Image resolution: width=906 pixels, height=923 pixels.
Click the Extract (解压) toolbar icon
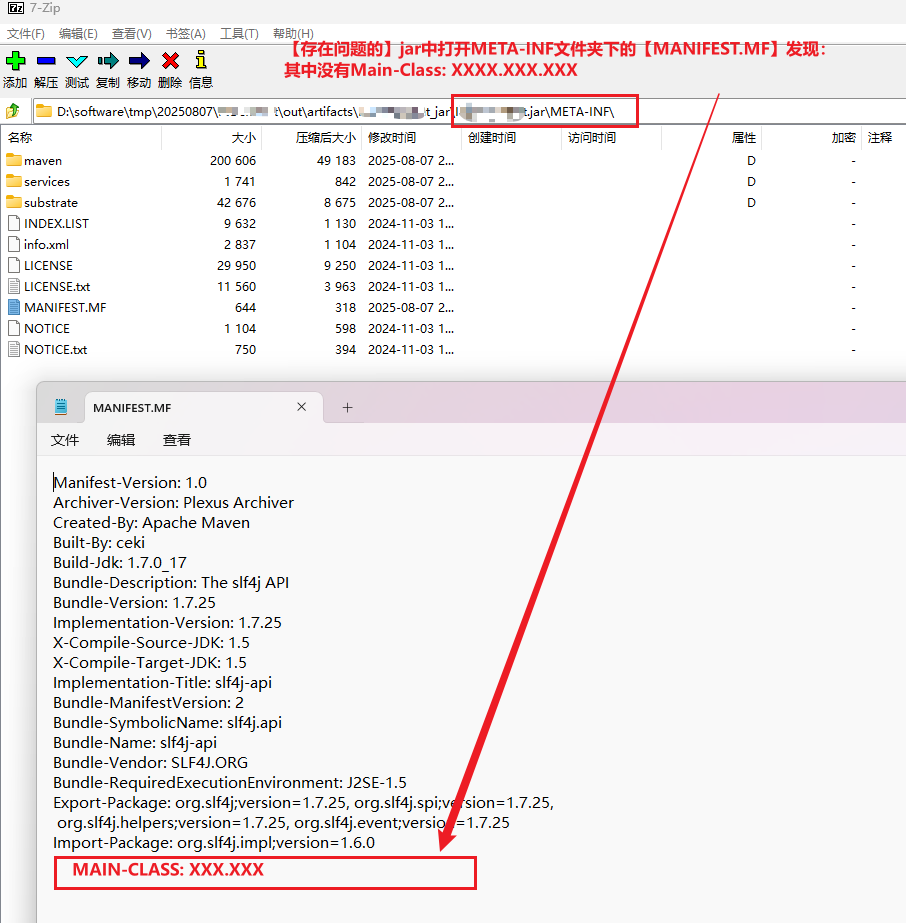[46, 61]
